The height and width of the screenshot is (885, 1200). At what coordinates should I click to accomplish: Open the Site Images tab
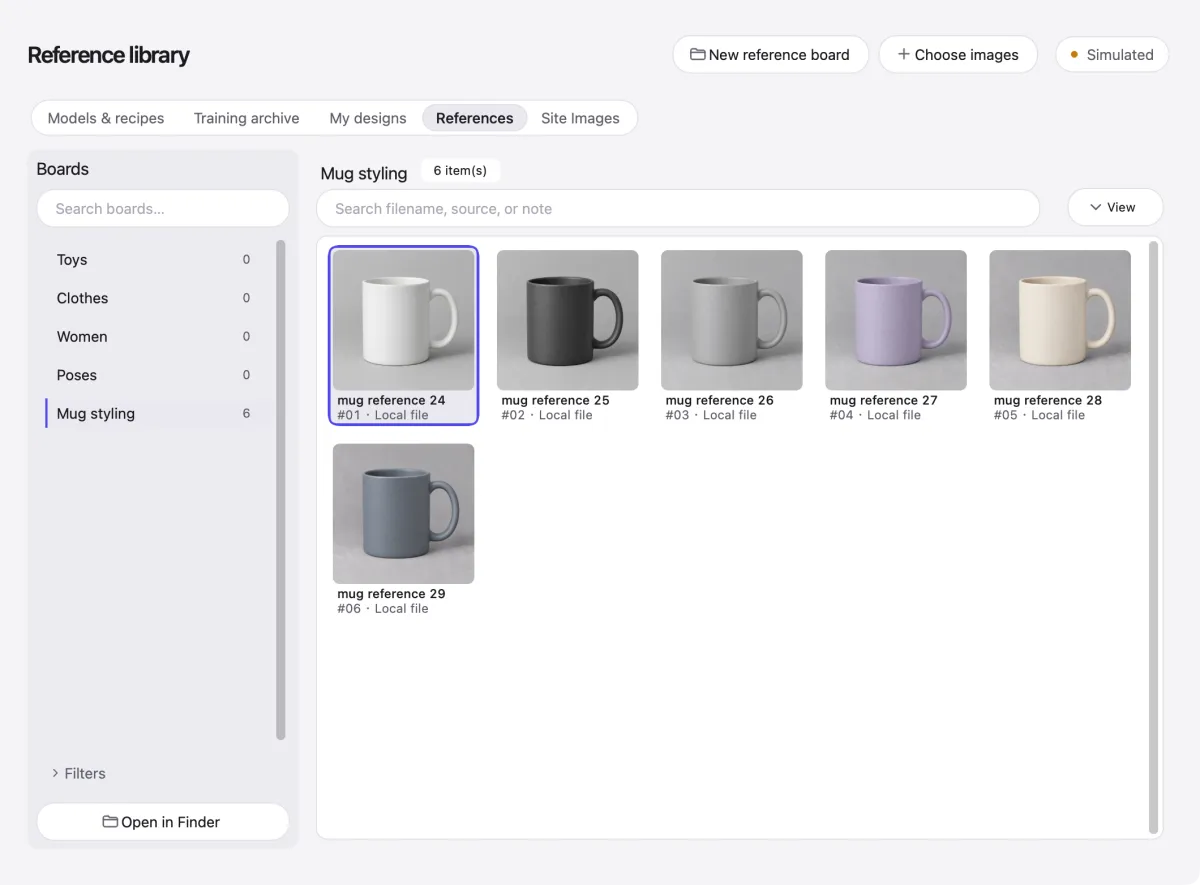(580, 118)
